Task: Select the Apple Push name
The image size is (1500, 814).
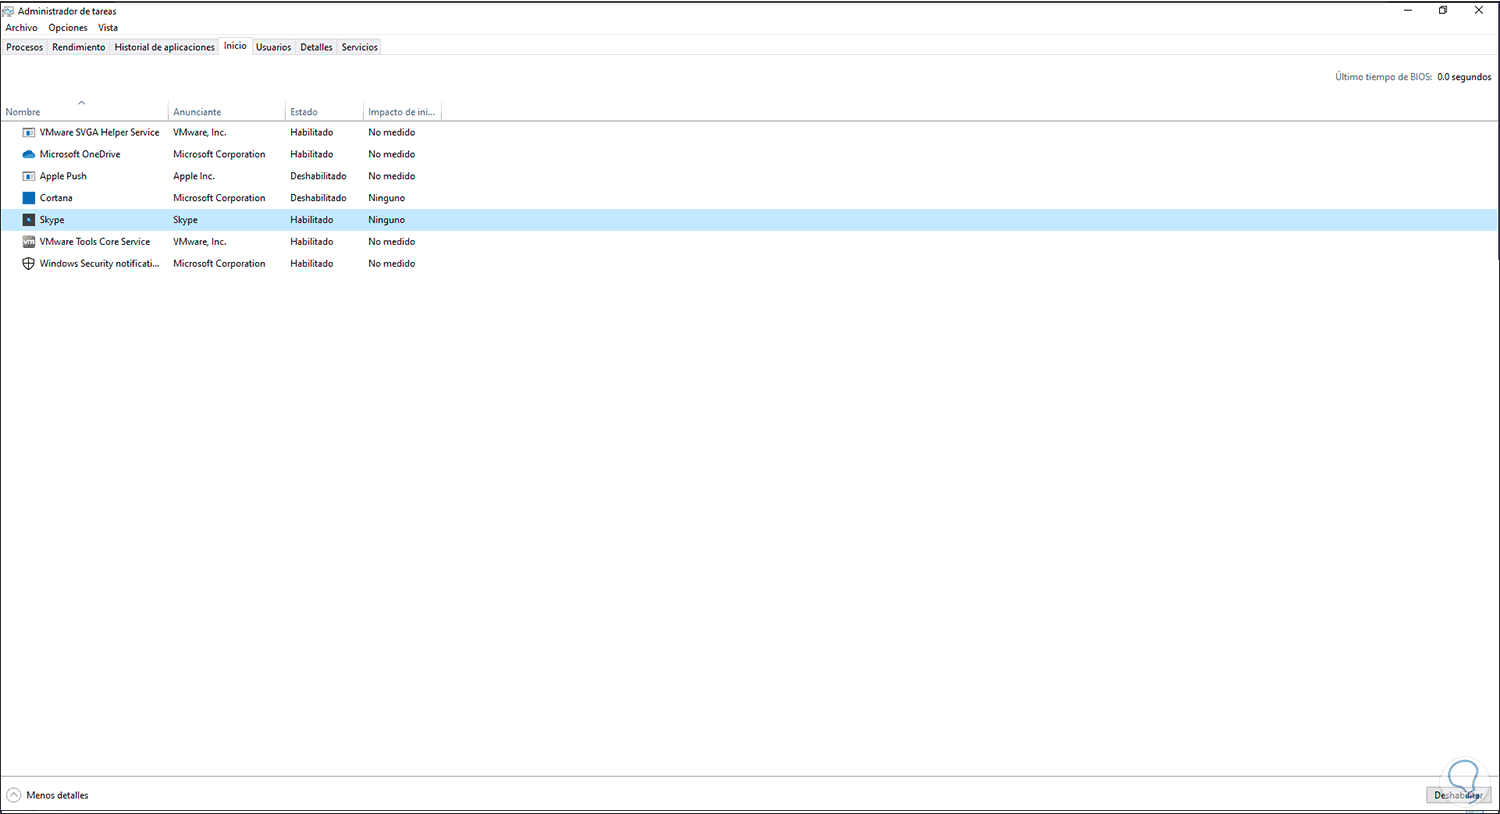Action: coord(63,176)
